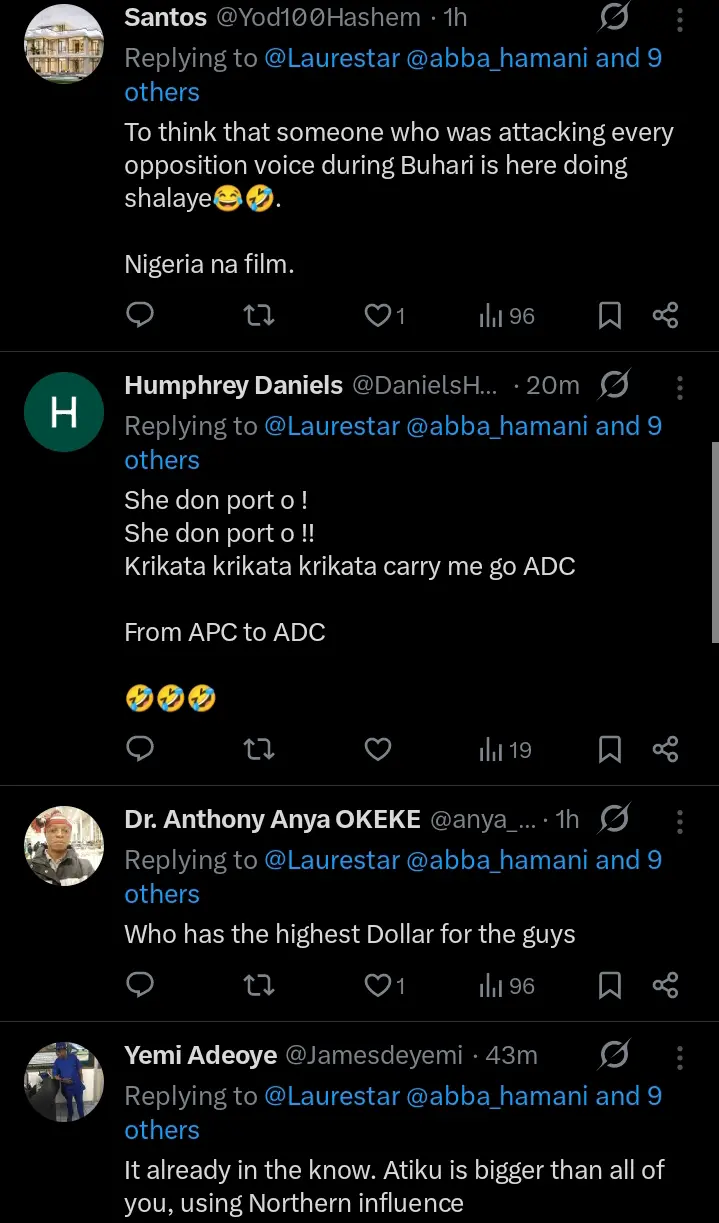Like Santos's tweet

(378, 316)
